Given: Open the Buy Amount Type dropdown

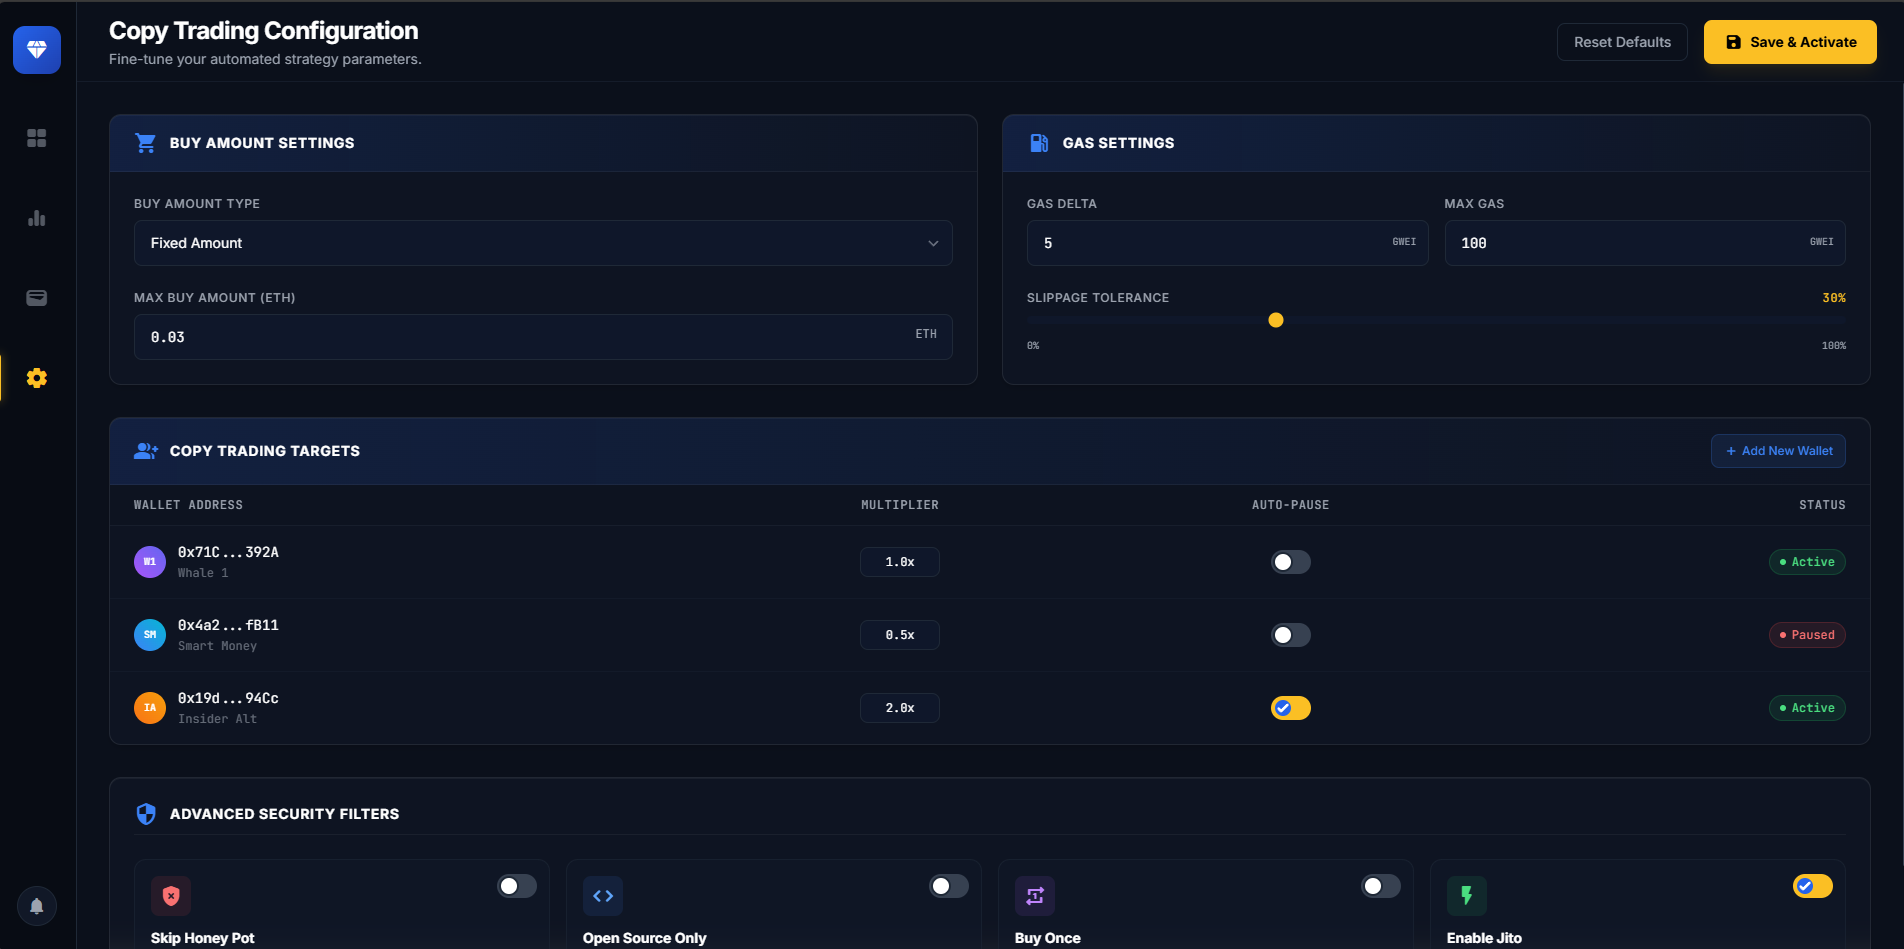Looking at the screenshot, I should [543, 243].
